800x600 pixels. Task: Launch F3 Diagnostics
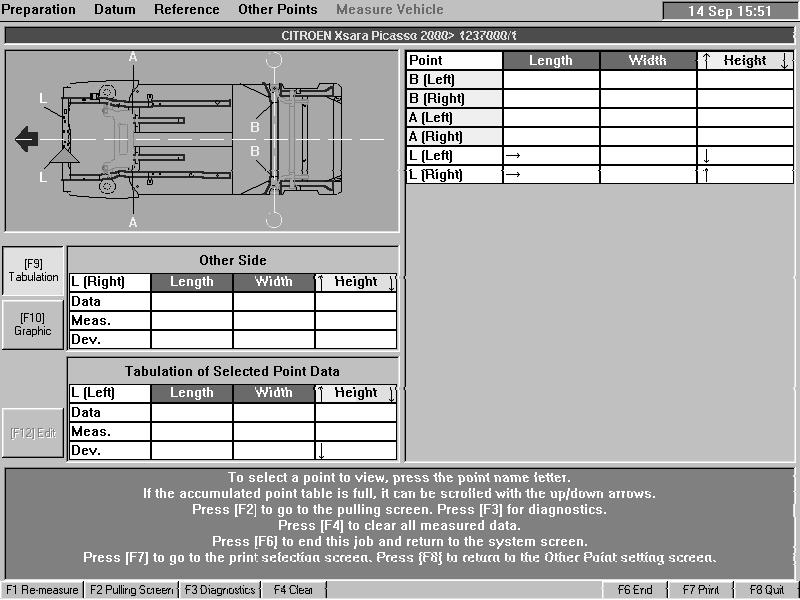pyautogui.click(x=219, y=590)
